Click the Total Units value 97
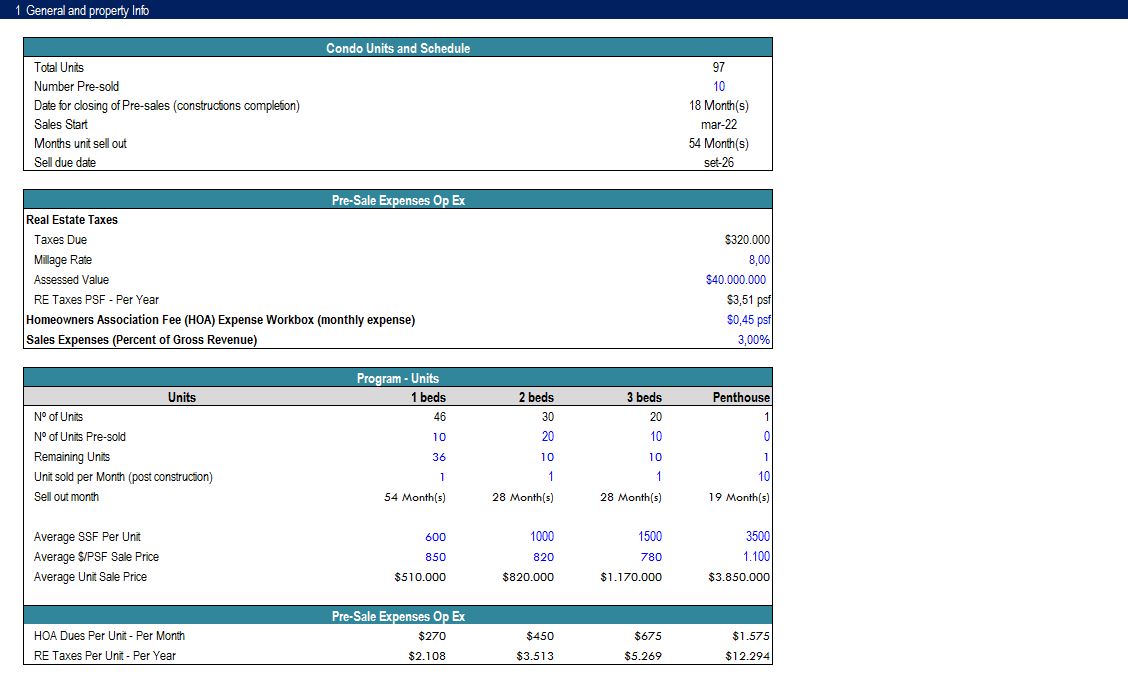Image resolution: width=1128 pixels, height=674 pixels. [x=719, y=68]
